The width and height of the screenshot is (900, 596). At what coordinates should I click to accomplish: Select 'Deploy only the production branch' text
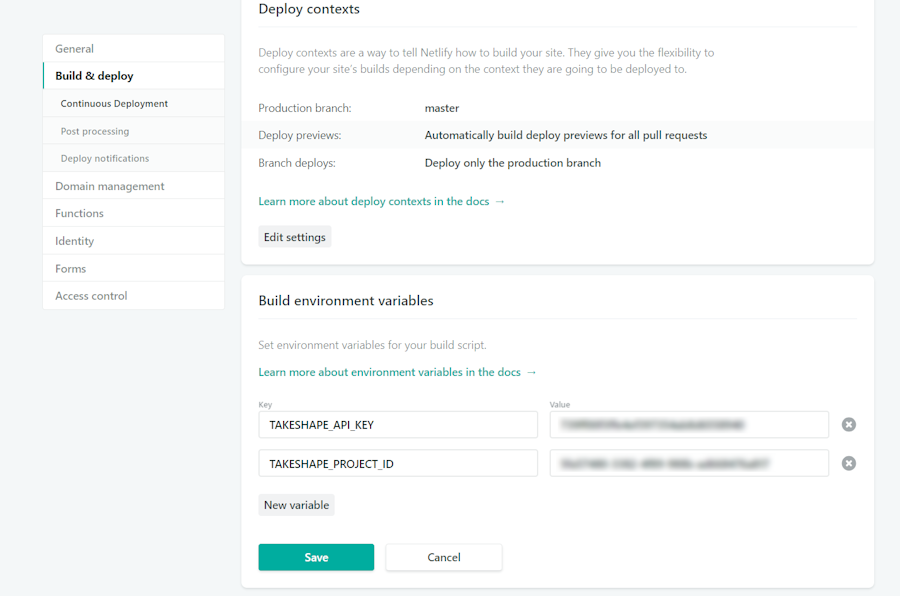tap(513, 163)
